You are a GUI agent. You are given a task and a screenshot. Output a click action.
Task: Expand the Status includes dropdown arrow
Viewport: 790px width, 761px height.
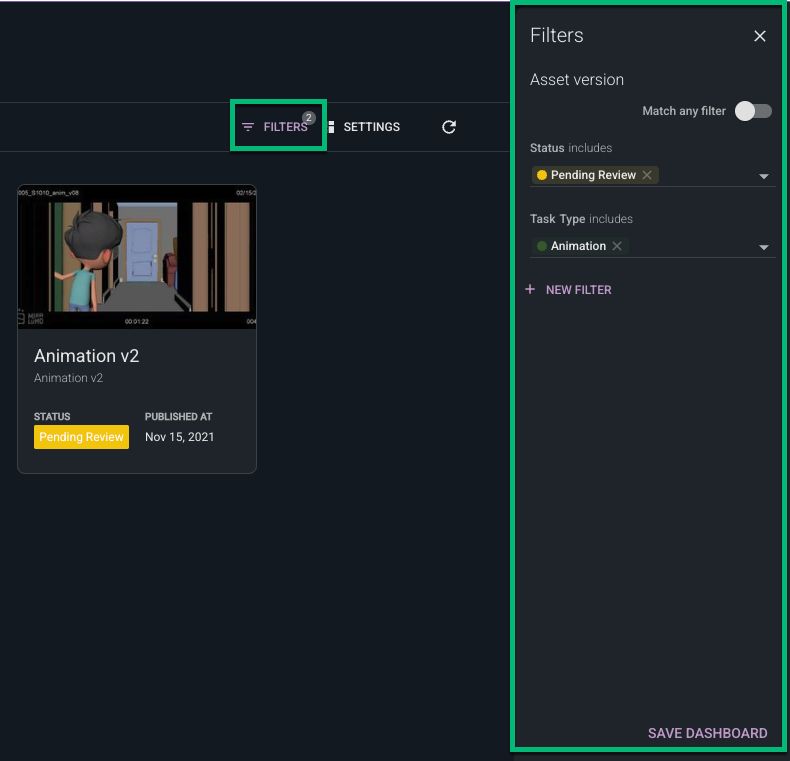(x=763, y=177)
